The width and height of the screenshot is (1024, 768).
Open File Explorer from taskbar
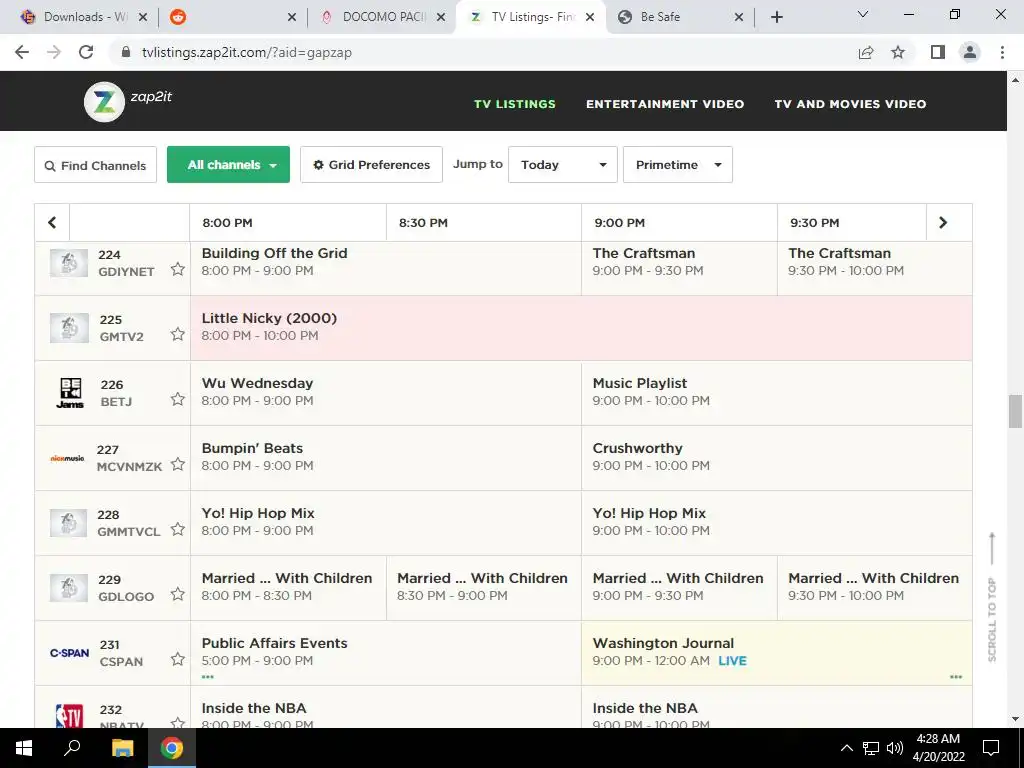[x=122, y=748]
